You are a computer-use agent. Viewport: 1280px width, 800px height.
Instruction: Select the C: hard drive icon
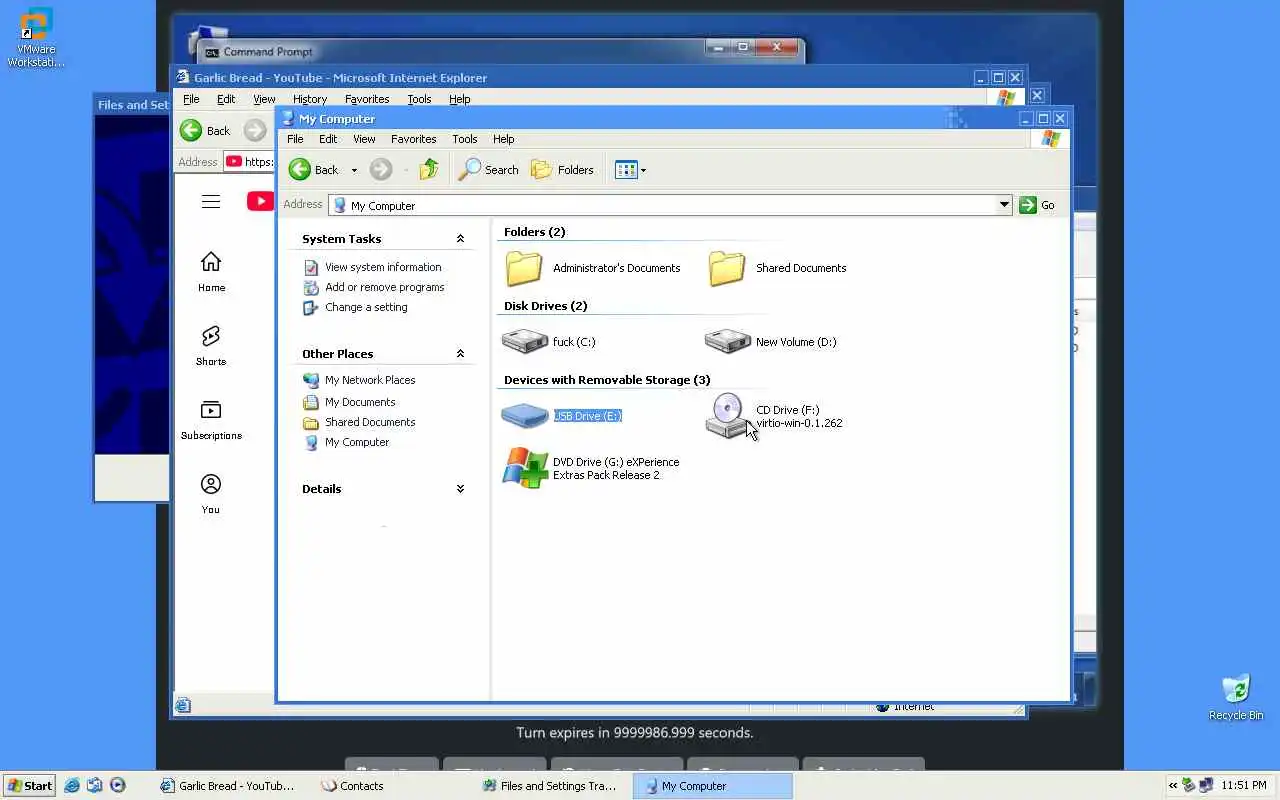click(x=524, y=341)
